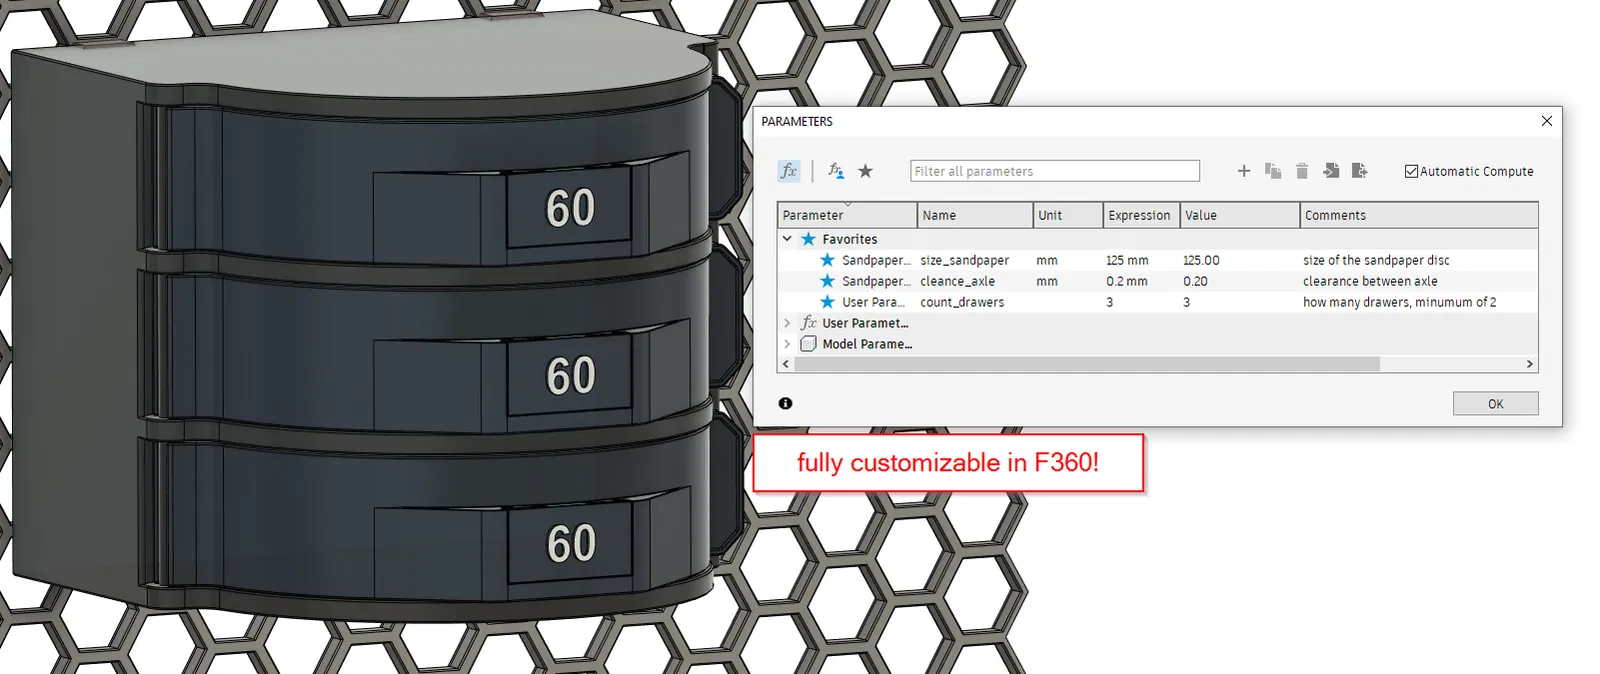Click the copy parameters icon
Screen dimensions: 1600x674
(x=1273, y=171)
